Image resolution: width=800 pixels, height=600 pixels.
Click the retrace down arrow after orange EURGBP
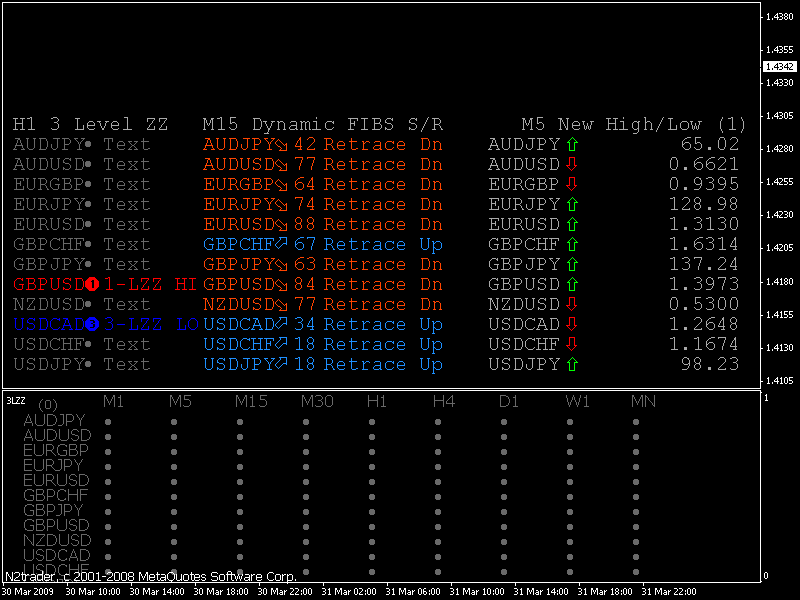pos(283,184)
